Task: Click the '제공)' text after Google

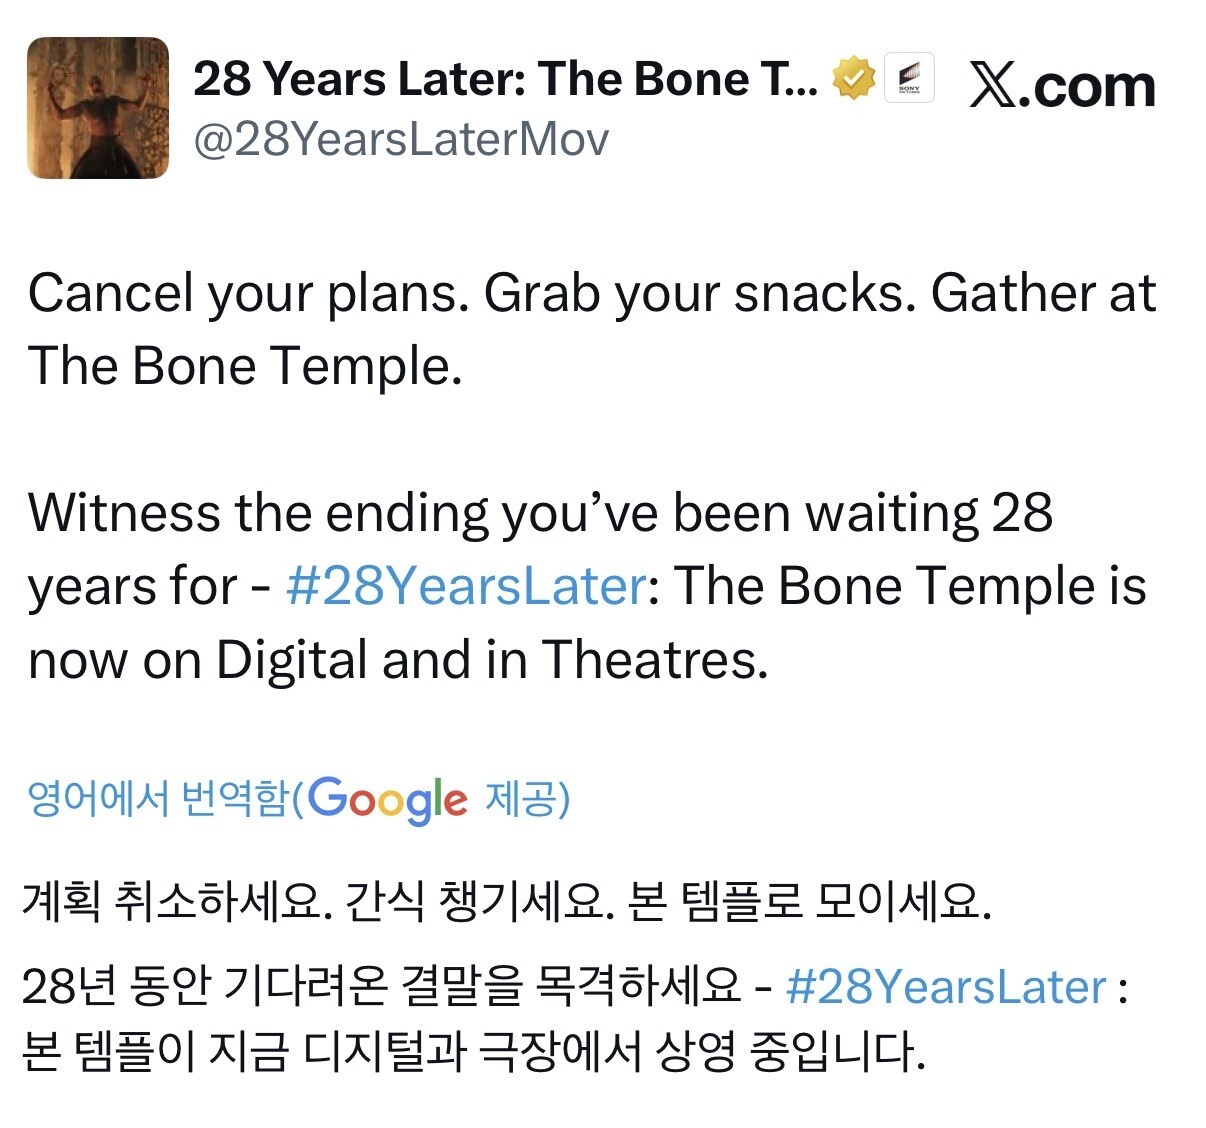Action: 527,799
